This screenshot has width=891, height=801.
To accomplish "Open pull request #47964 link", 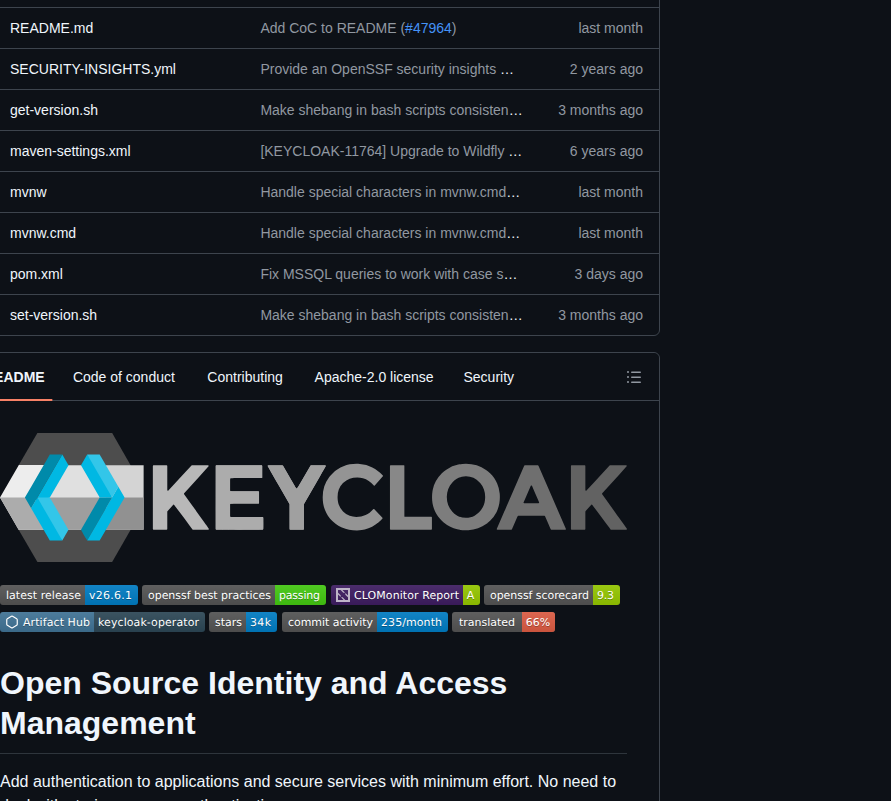I will click(428, 28).
